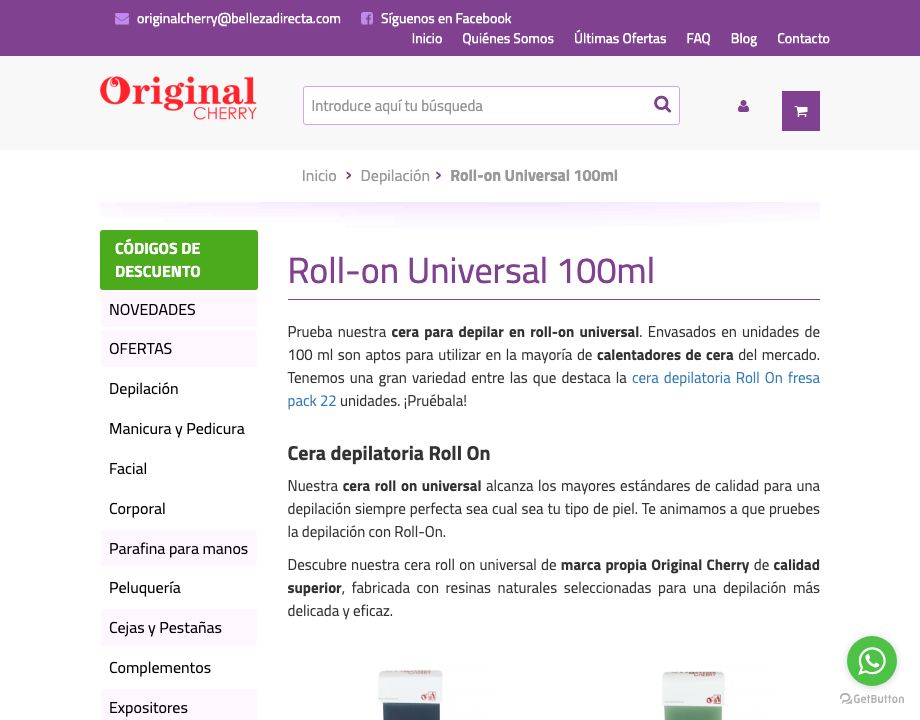Screen dimensions: 920x720
Task: Open Quiénes Somos menu item
Action: point(508,39)
